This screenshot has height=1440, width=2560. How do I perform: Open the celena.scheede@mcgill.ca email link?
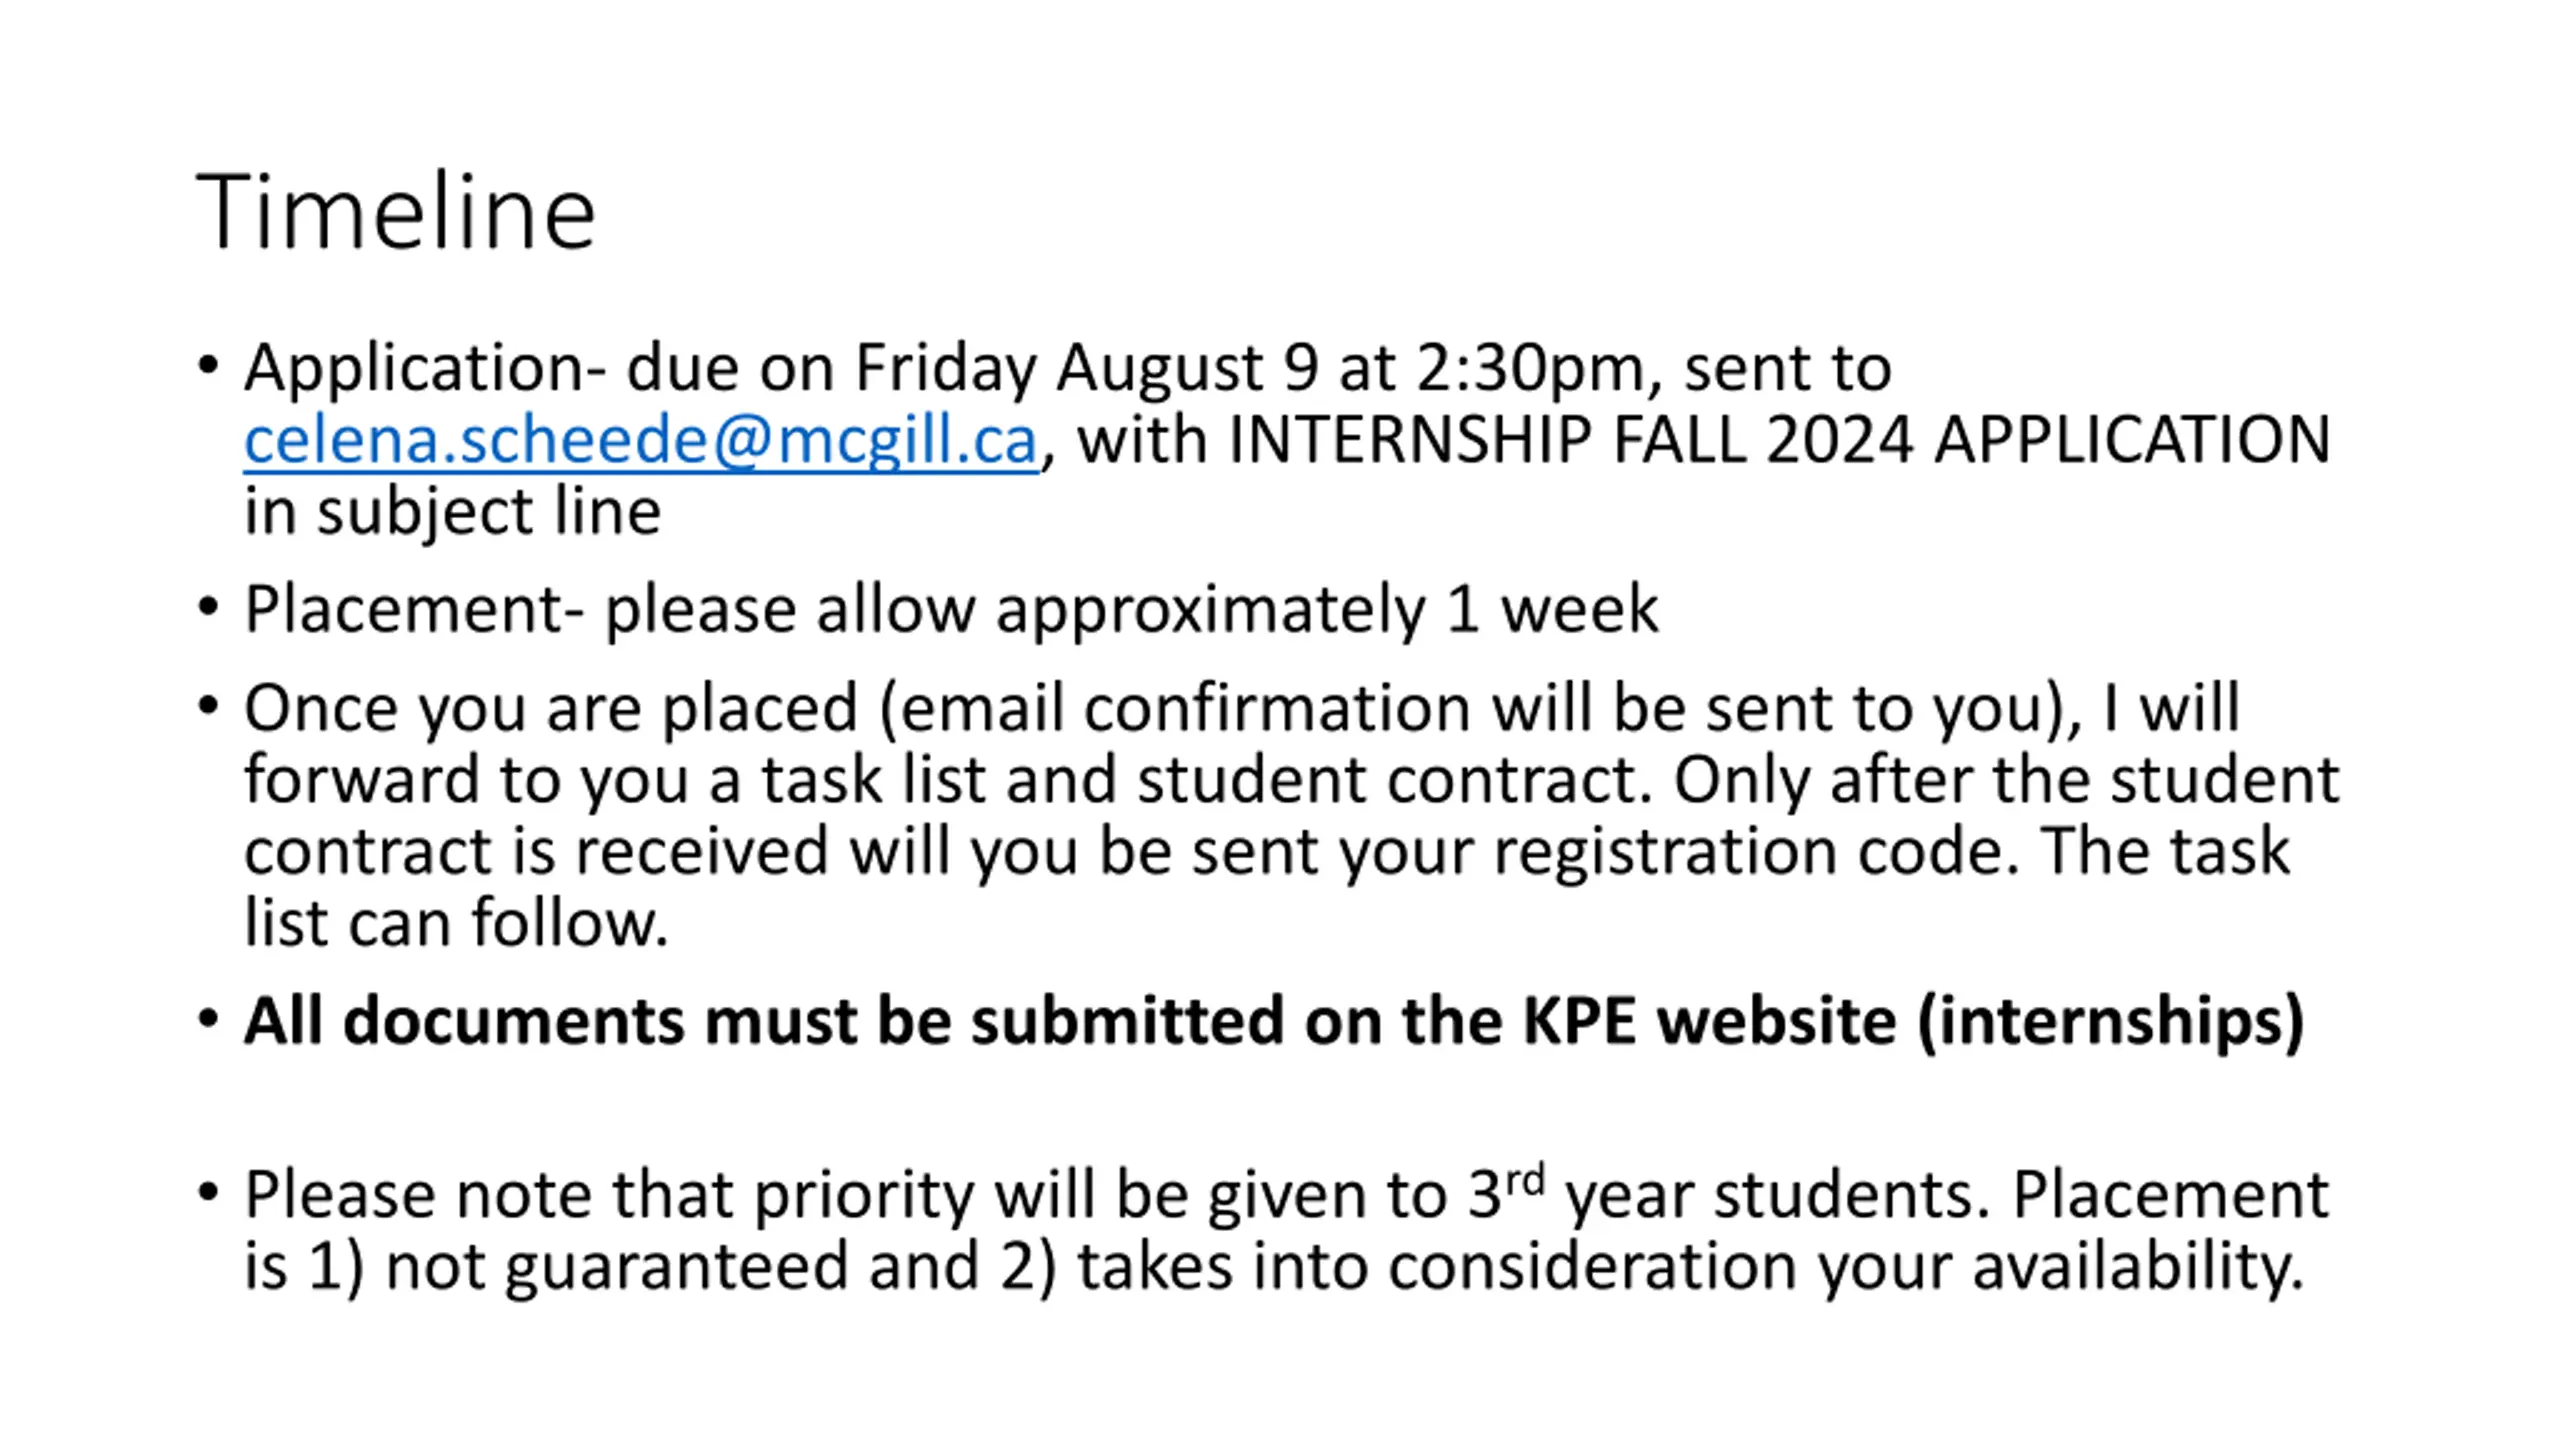(641, 440)
